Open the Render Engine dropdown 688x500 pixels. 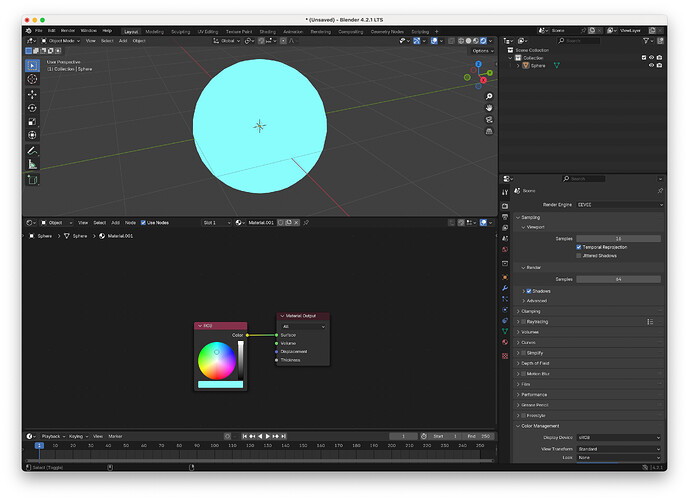pyautogui.click(x=620, y=205)
